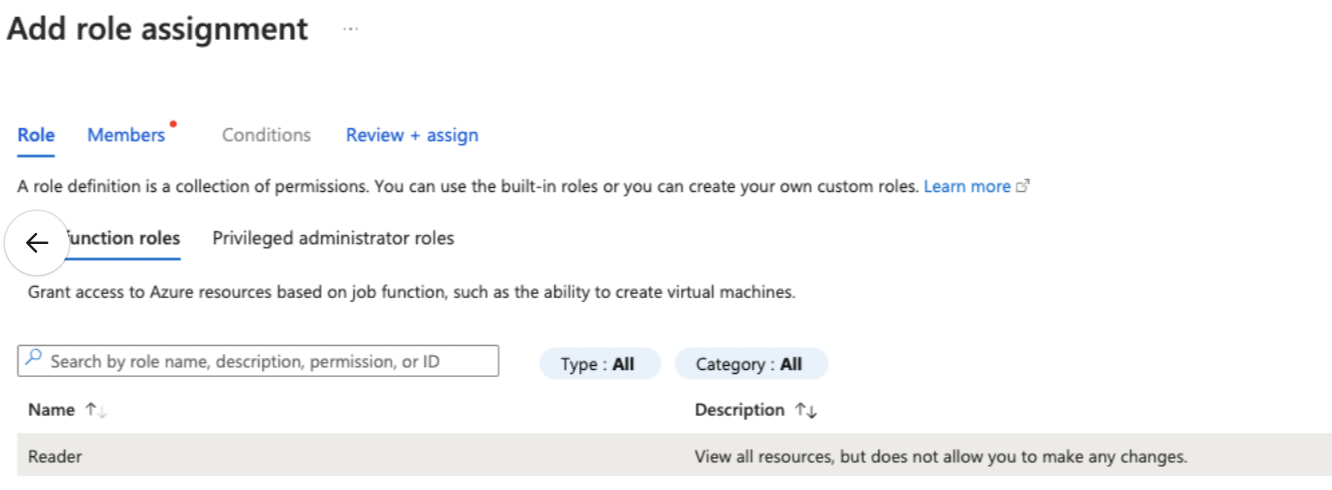Click the back arrow circle button
Screen dimensions: 1332x490
37,243
